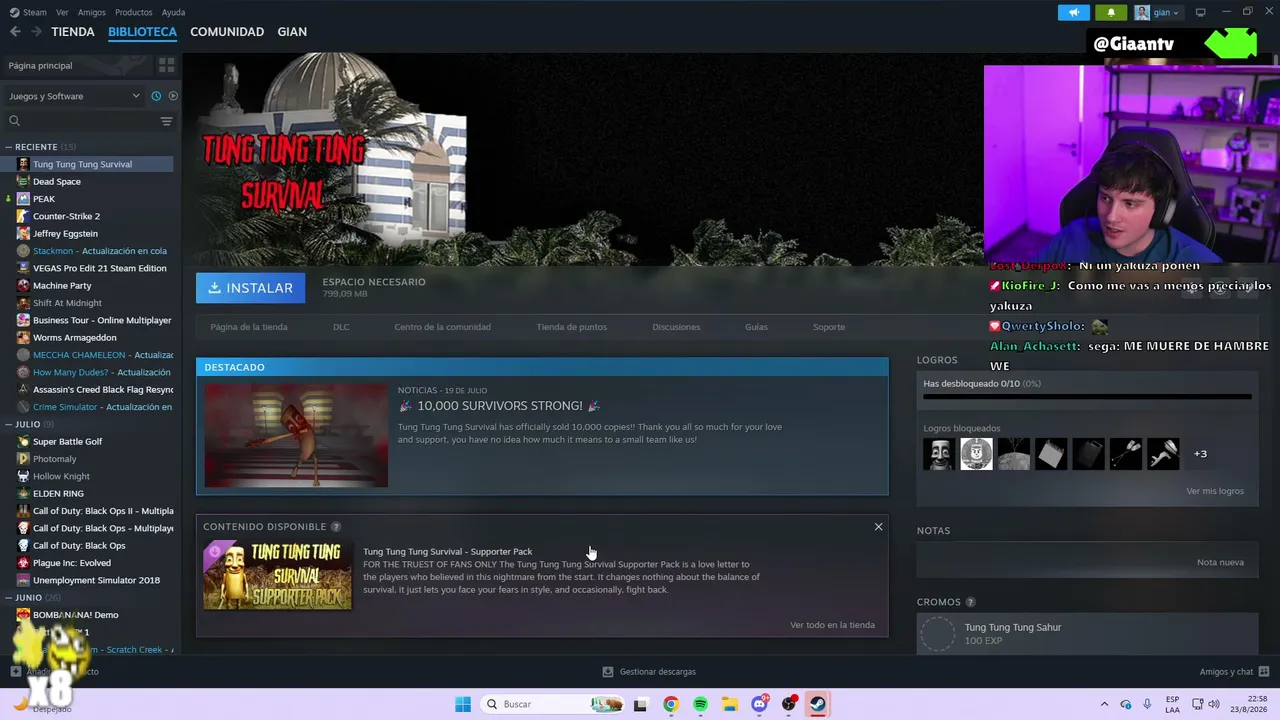This screenshot has width=1280, height=720.
Task: Expand the +3 more locked achievements
Action: tap(1200, 454)
